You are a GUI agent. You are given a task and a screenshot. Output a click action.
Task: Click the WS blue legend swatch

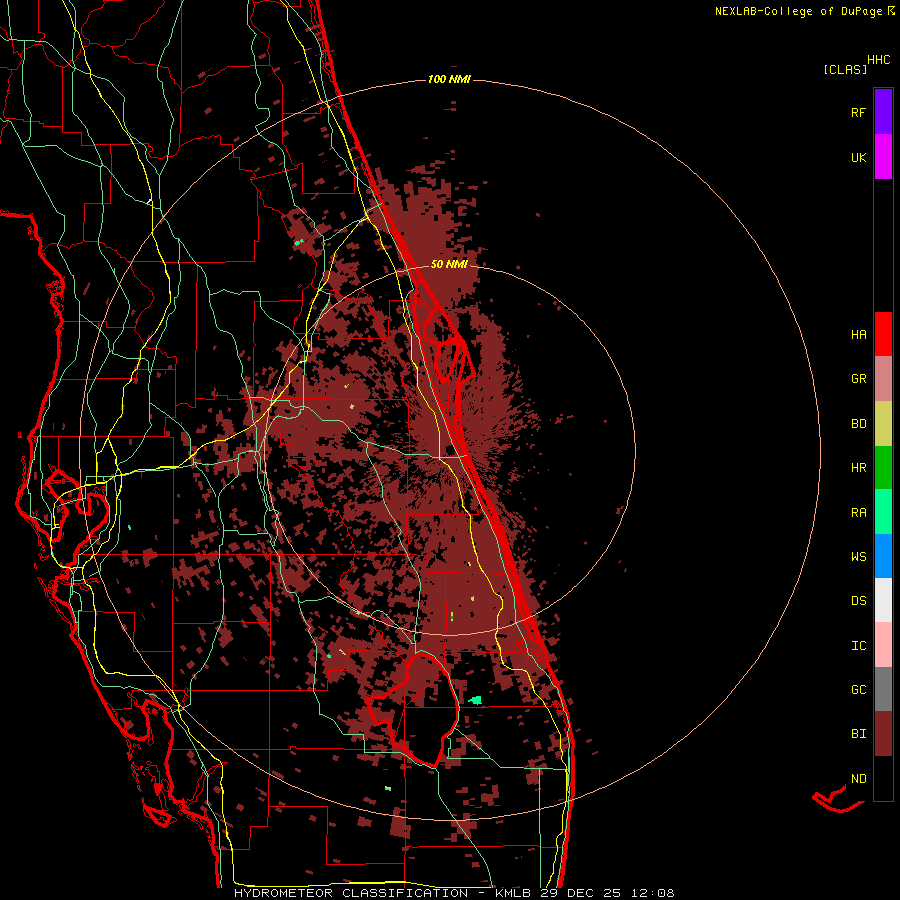(883, 556)
